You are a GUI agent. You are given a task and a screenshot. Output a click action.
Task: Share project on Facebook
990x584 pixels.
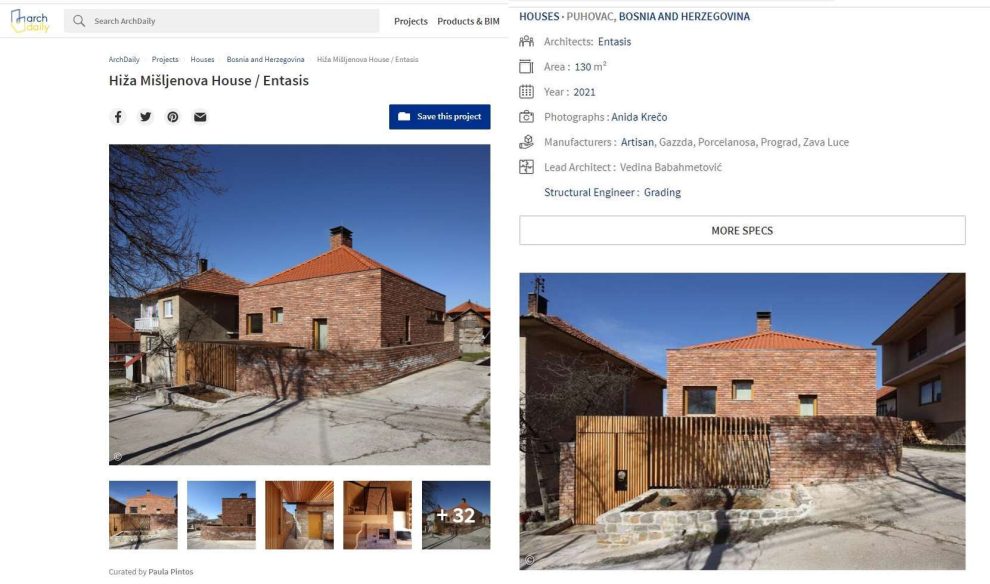pyautogui.click(x=118, y=117)
